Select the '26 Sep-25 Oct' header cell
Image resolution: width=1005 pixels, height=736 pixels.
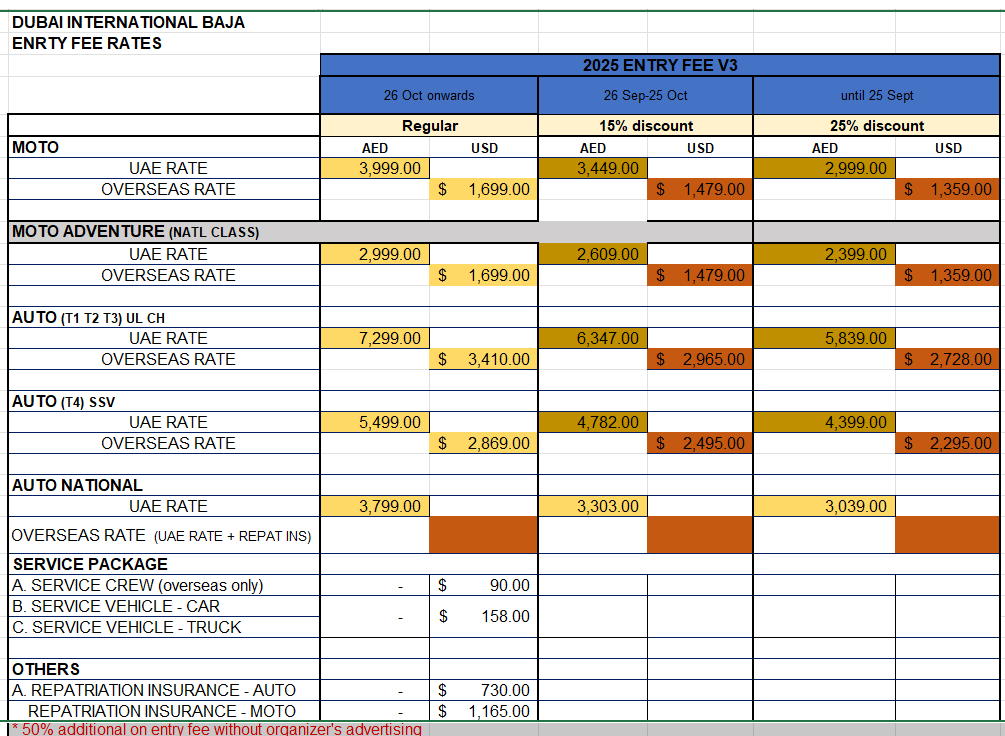[x=645, y=96]
